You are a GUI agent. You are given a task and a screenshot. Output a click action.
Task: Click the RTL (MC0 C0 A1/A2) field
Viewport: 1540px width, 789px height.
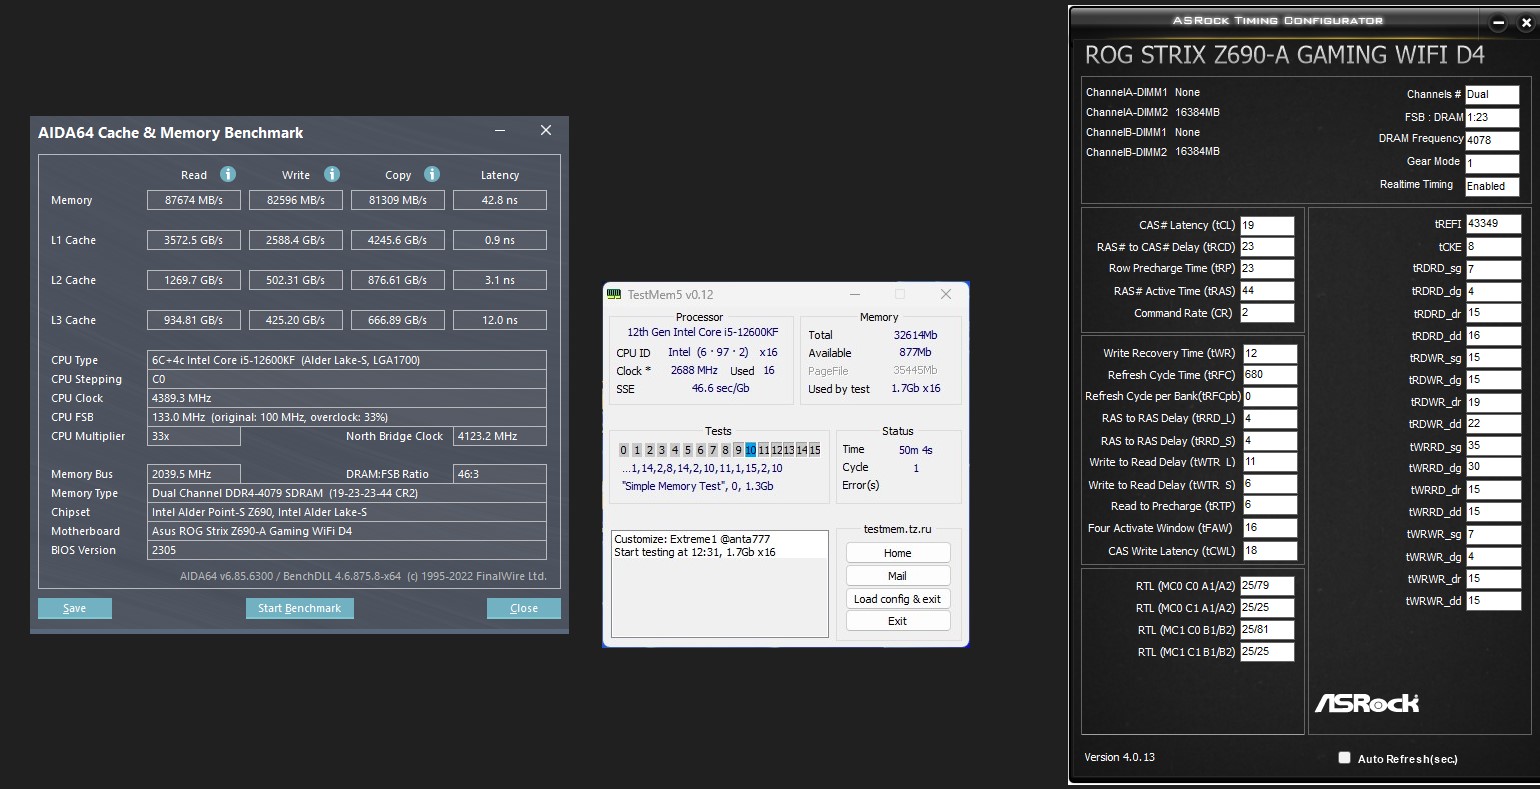point(1268,586)
